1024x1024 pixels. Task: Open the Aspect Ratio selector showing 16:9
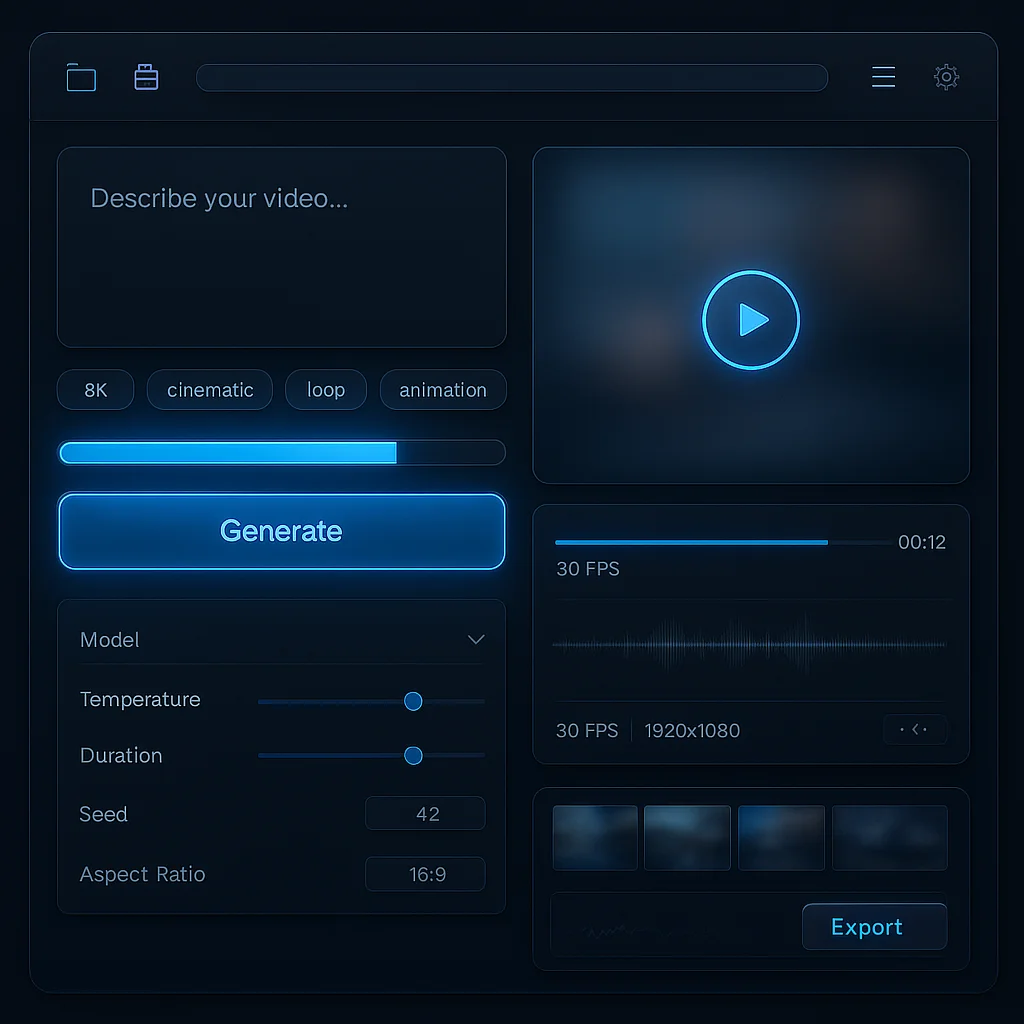425,873
